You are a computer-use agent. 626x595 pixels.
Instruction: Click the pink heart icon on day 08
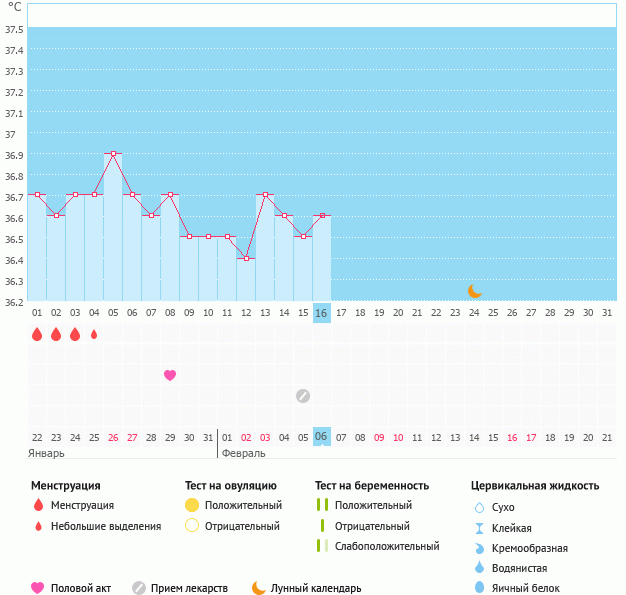point(170,375)
